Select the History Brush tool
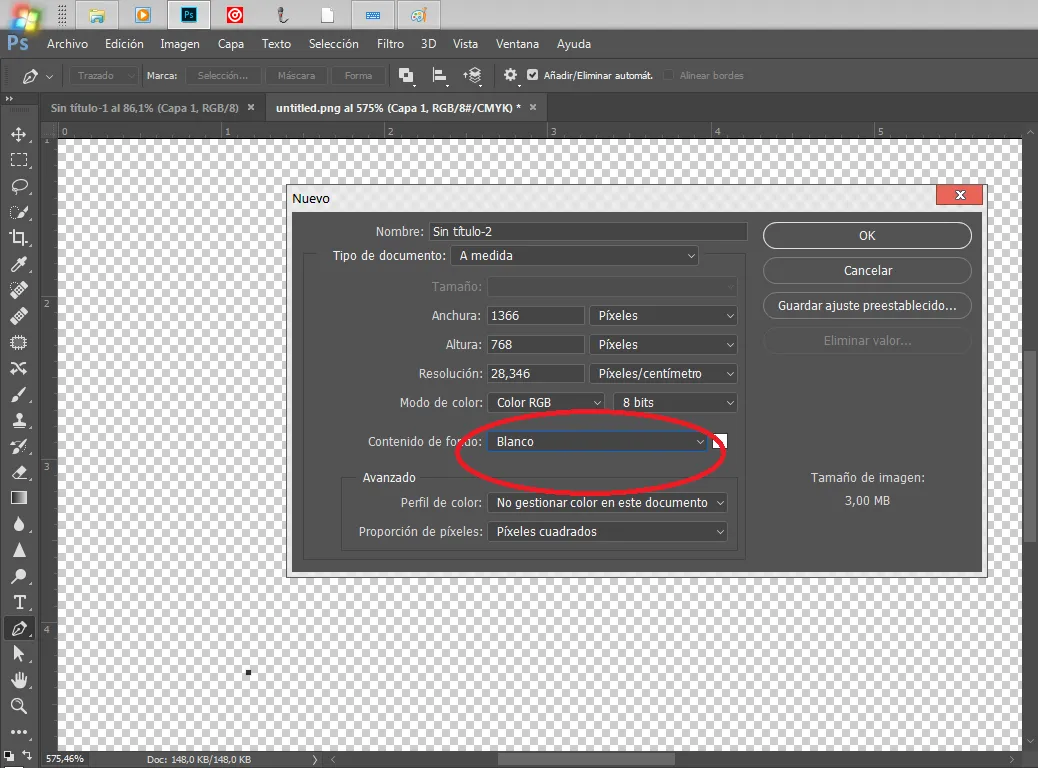This screenshot has width=1038, height=768. [x=19, y=446]
